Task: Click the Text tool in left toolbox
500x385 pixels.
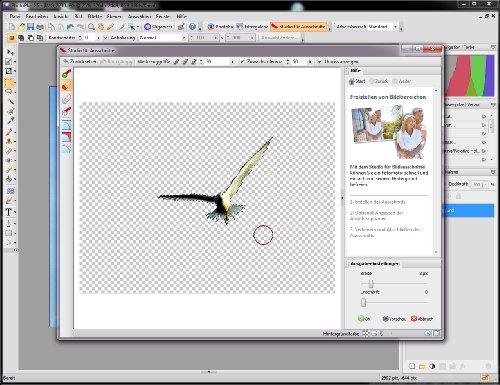Action: click(x=9, y=212)
